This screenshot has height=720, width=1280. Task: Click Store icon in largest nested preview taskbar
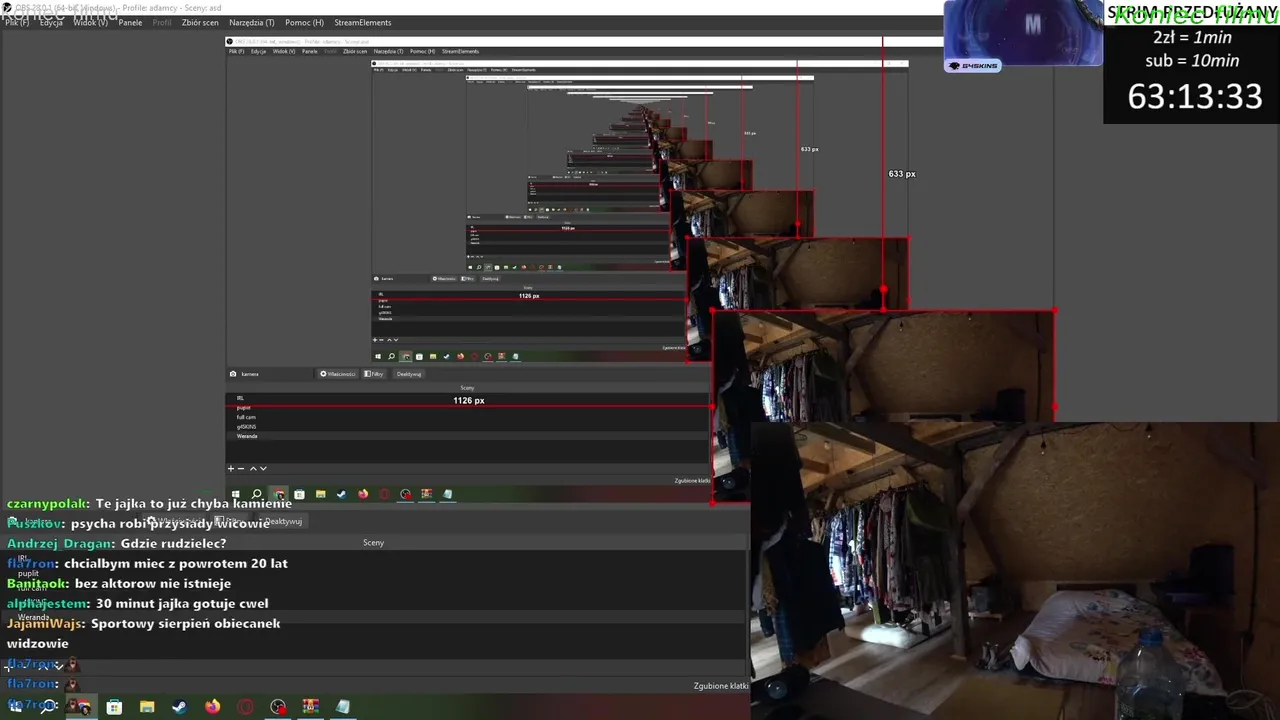pos(299,494)
